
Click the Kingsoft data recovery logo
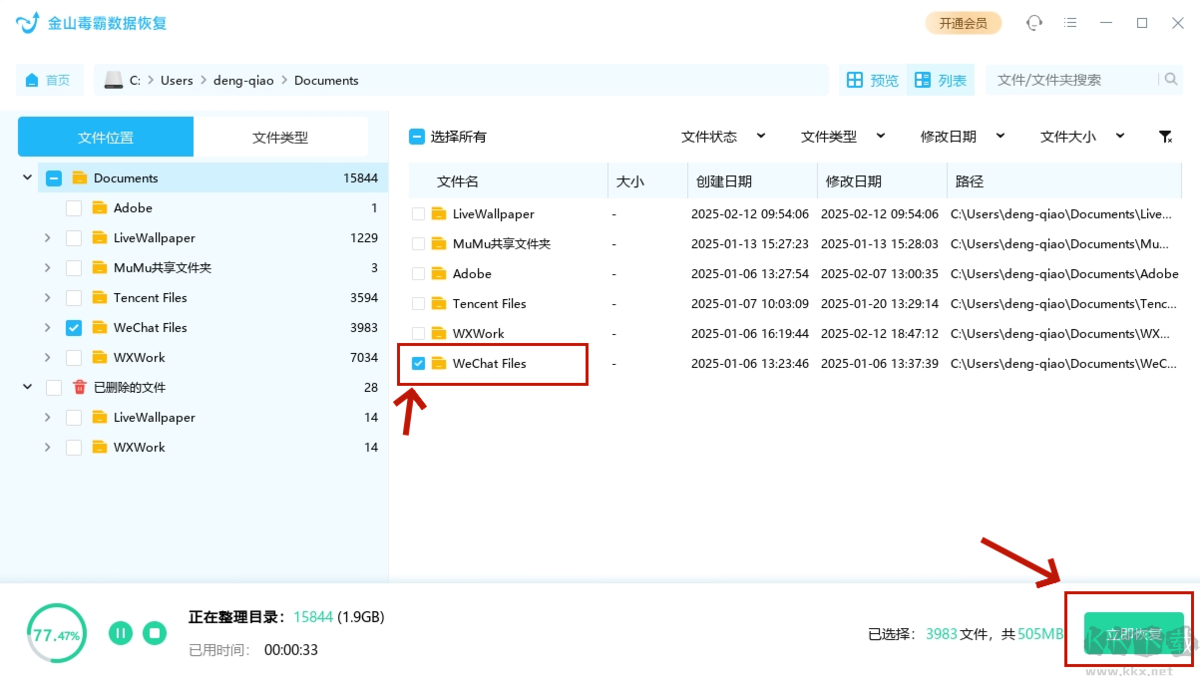tap(27, 22)
